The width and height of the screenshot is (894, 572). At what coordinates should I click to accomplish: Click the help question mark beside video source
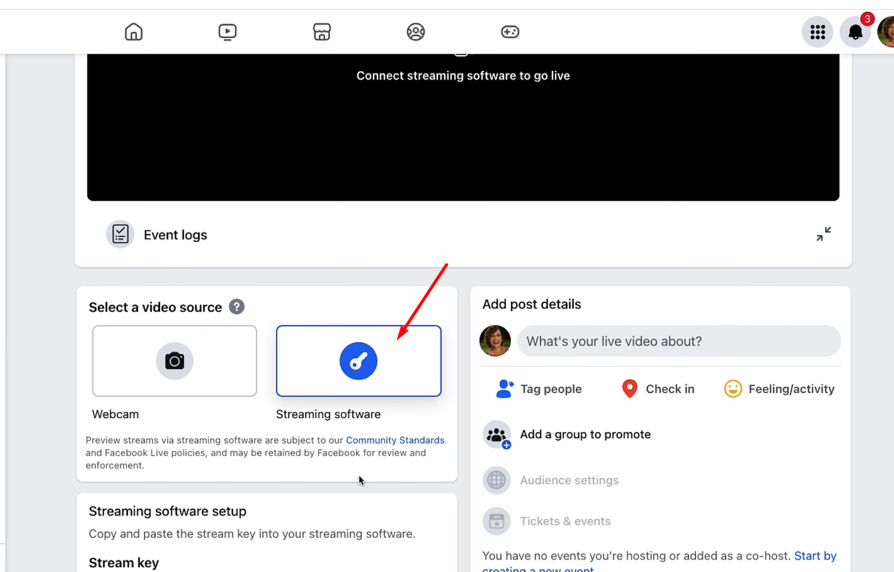237,307
